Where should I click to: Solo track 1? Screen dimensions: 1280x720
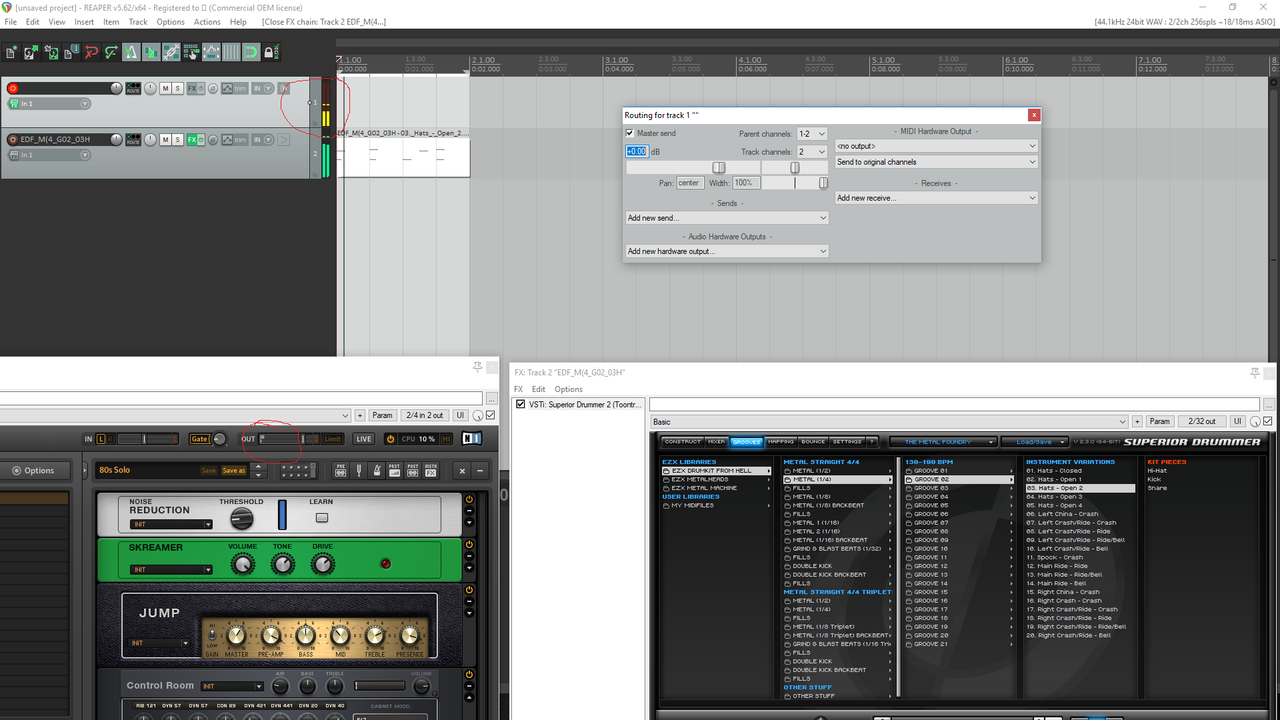177,88
